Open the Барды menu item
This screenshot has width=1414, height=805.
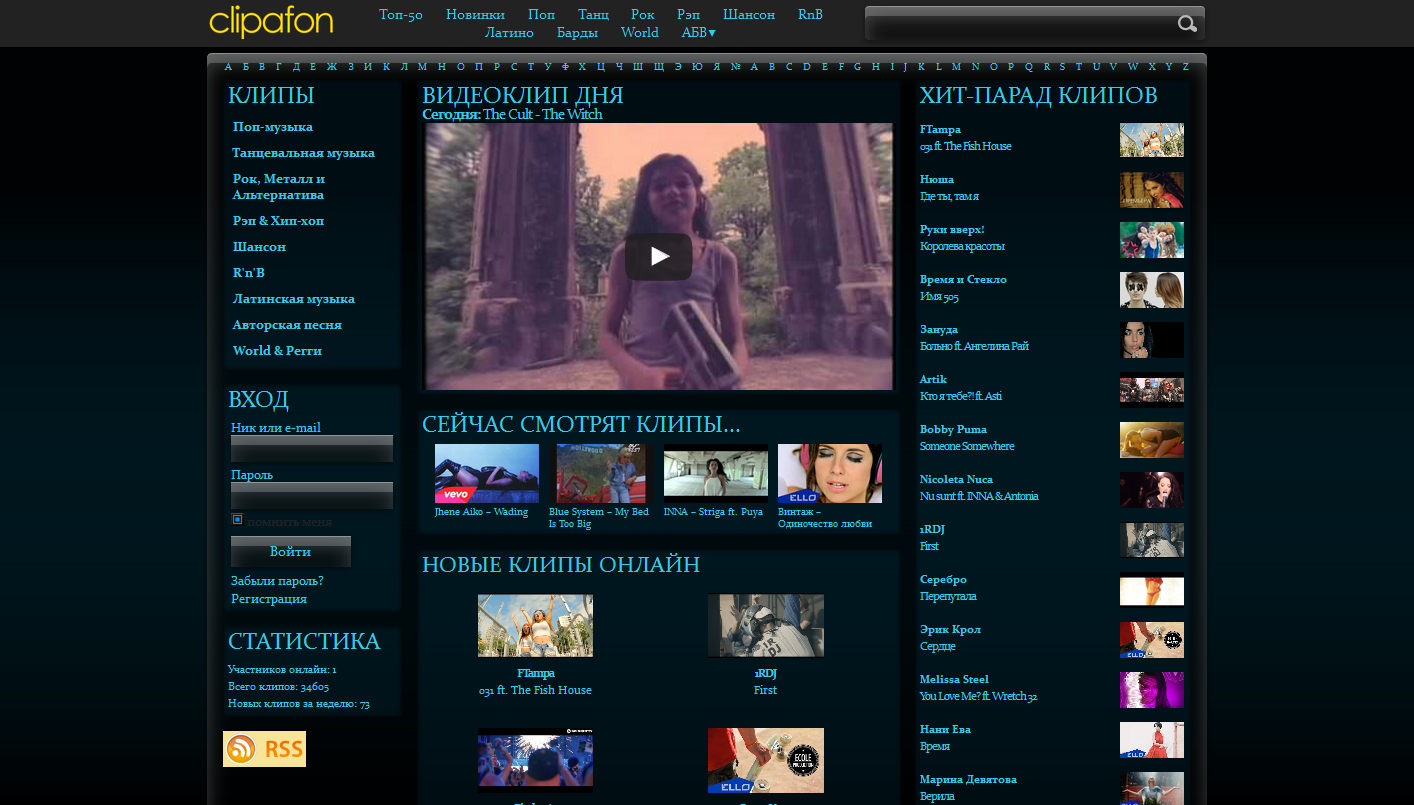pos(577,32)
